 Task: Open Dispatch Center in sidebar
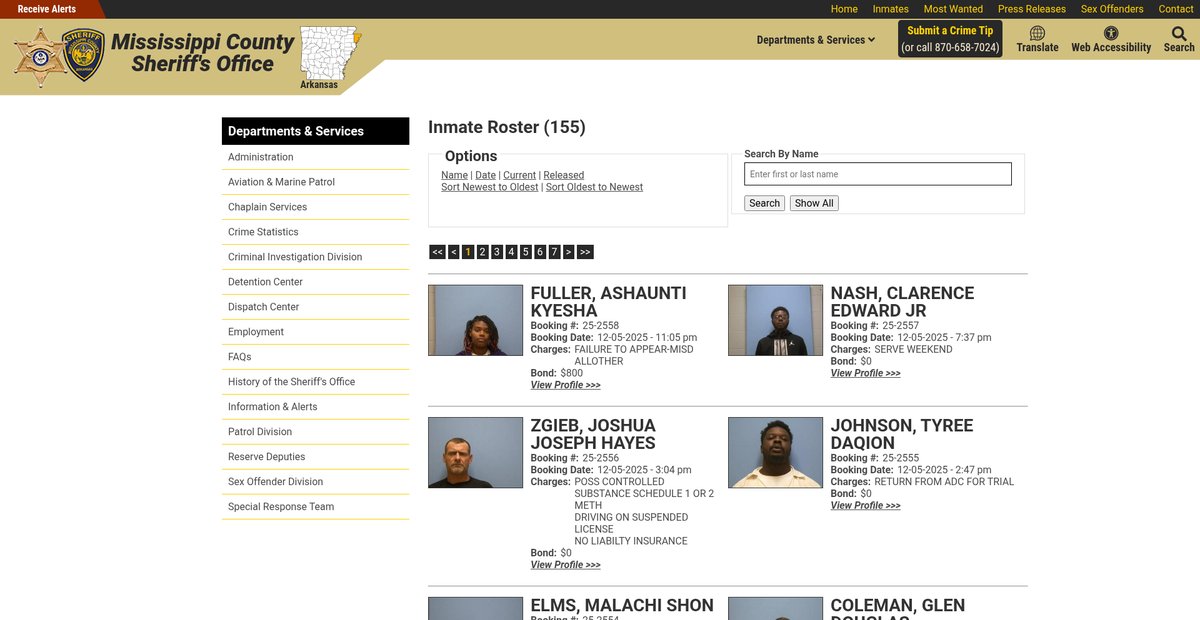(315, 307)
